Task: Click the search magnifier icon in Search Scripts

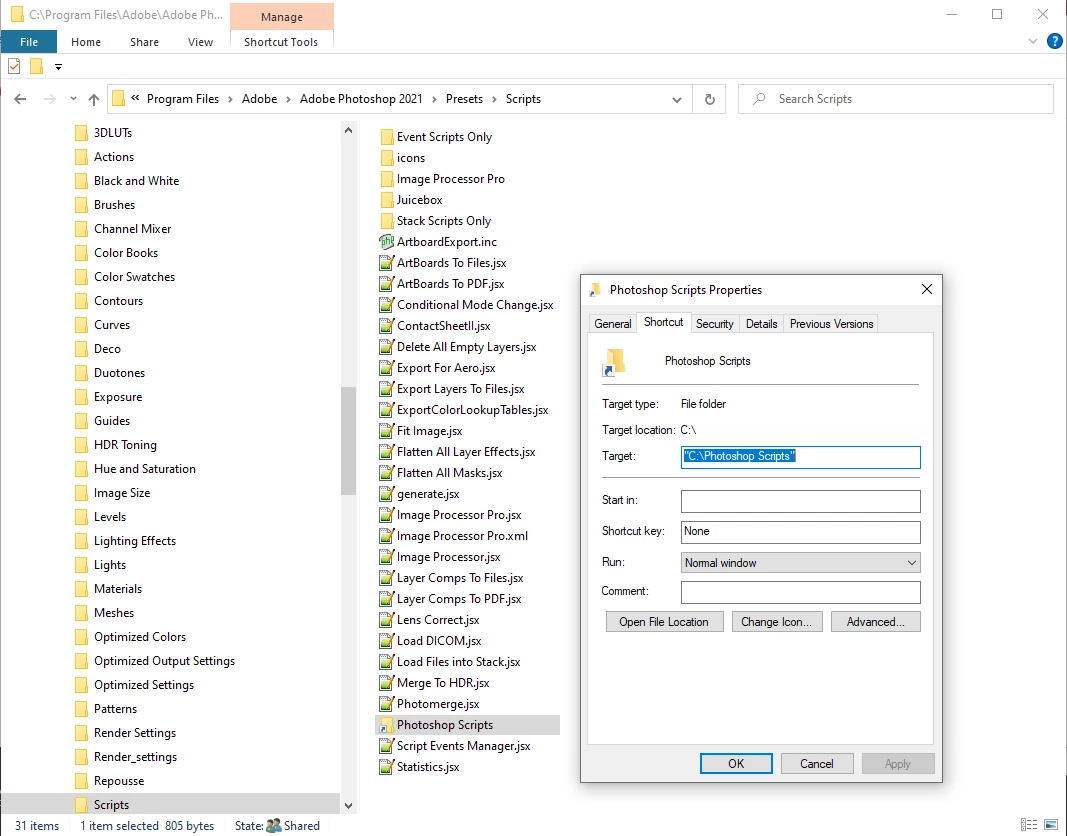Action: [759, 99]
